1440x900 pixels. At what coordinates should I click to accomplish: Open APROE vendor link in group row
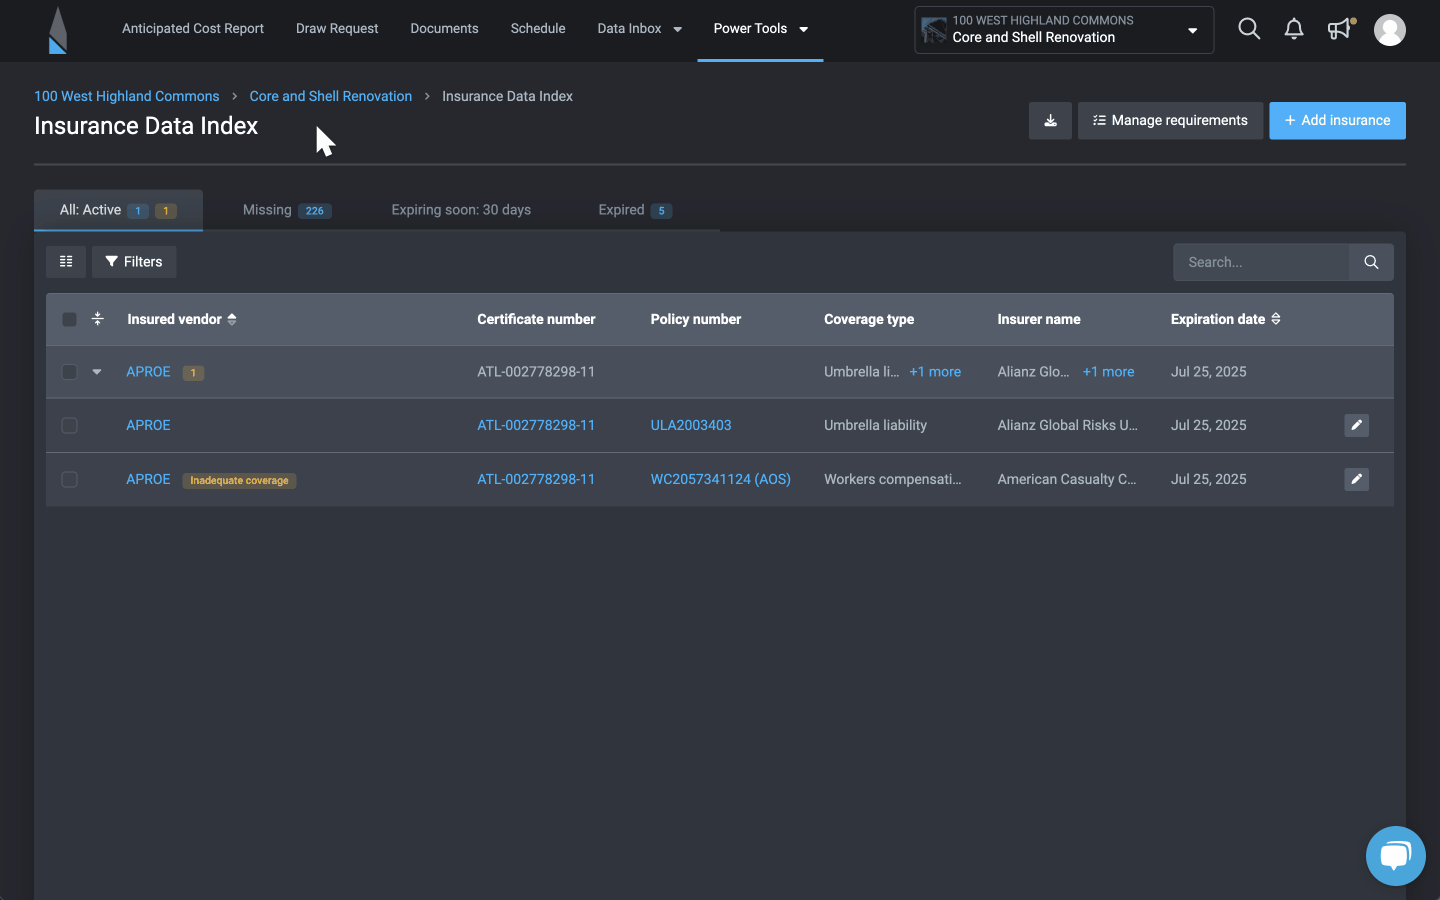148,372
